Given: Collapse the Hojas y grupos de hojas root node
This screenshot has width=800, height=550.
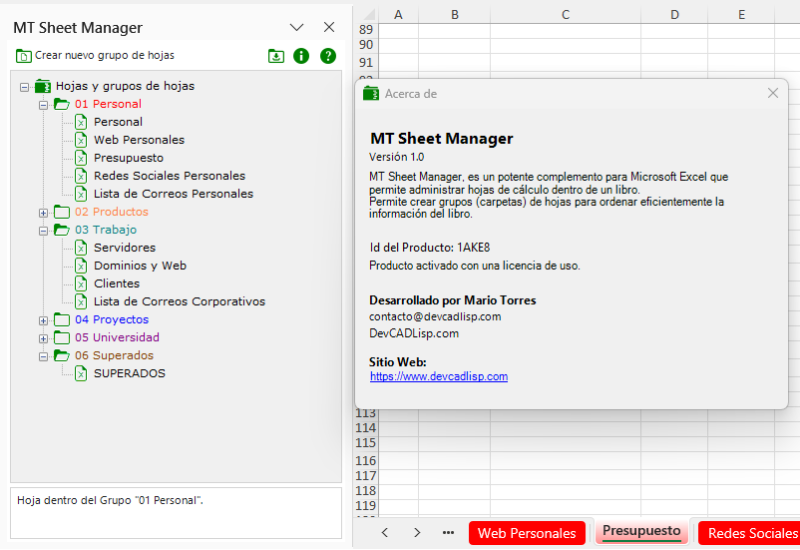Looking at the screenshot, I should pyautogui.click(x=24, y=87).
